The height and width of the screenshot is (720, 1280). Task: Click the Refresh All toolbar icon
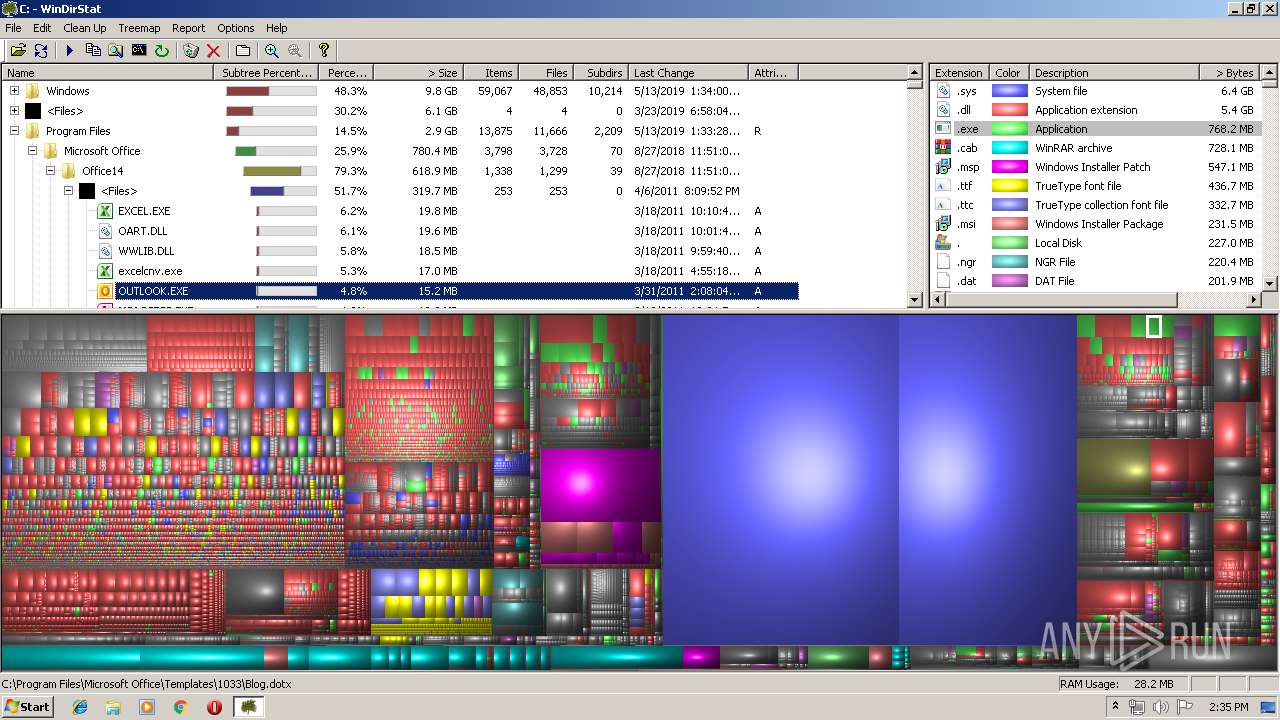click(x=41, y=50)
